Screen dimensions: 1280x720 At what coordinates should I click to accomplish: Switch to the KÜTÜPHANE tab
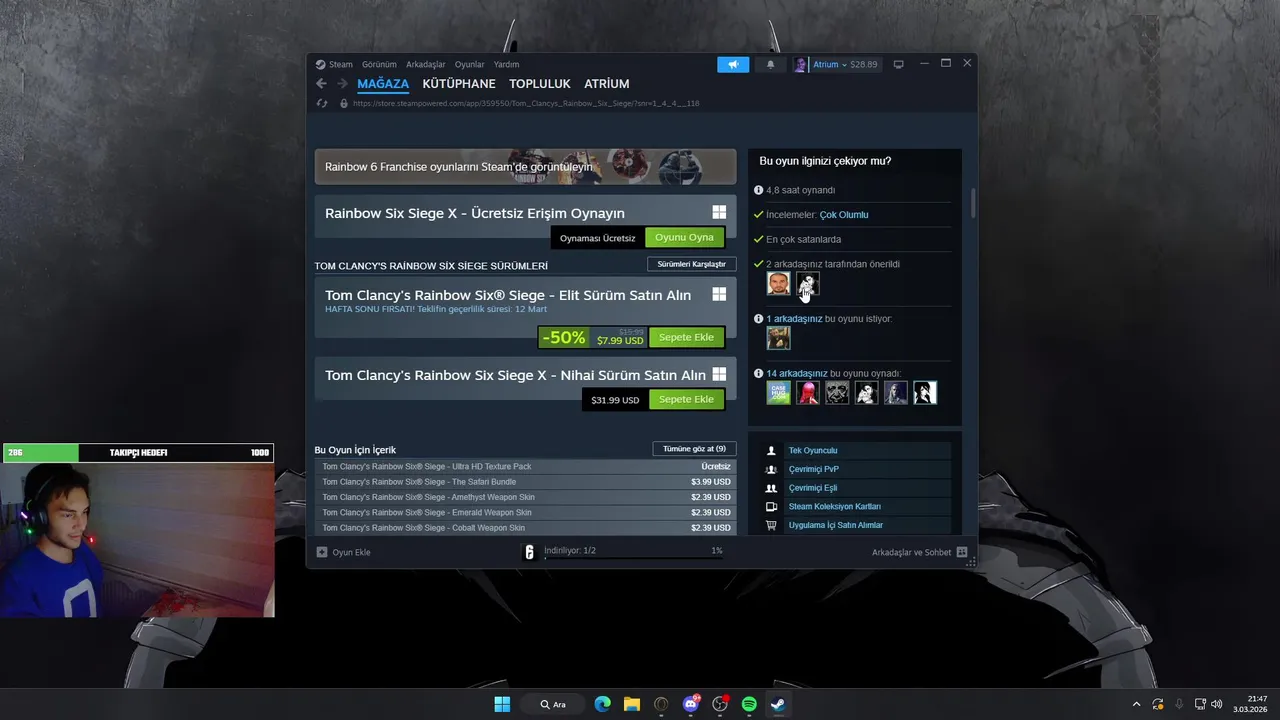[459, 84]
